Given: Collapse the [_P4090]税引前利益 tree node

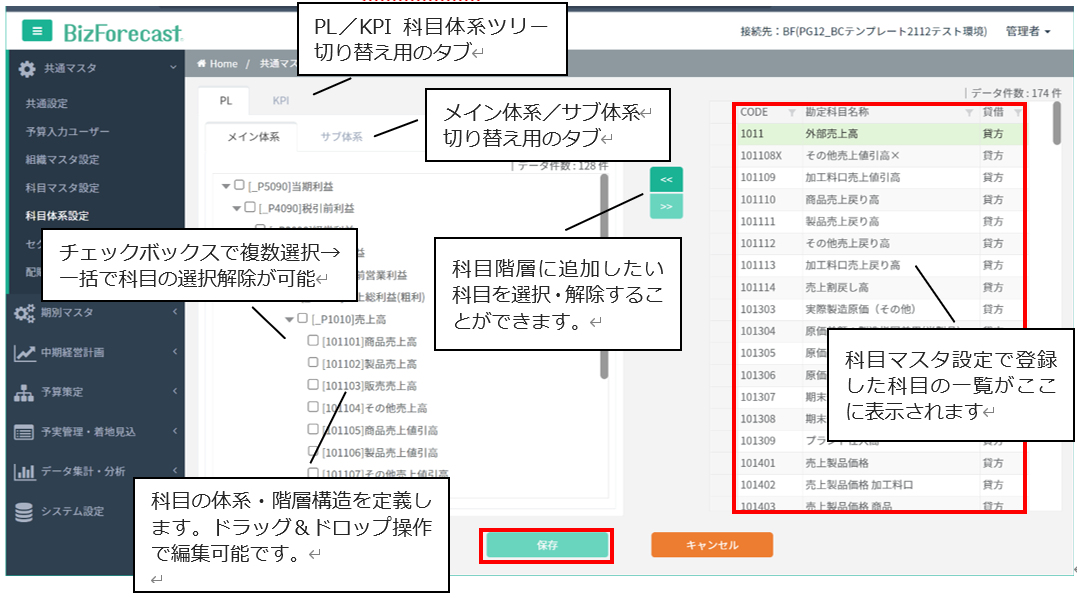Looking at the screenshot, I should (x=237, y=208).
